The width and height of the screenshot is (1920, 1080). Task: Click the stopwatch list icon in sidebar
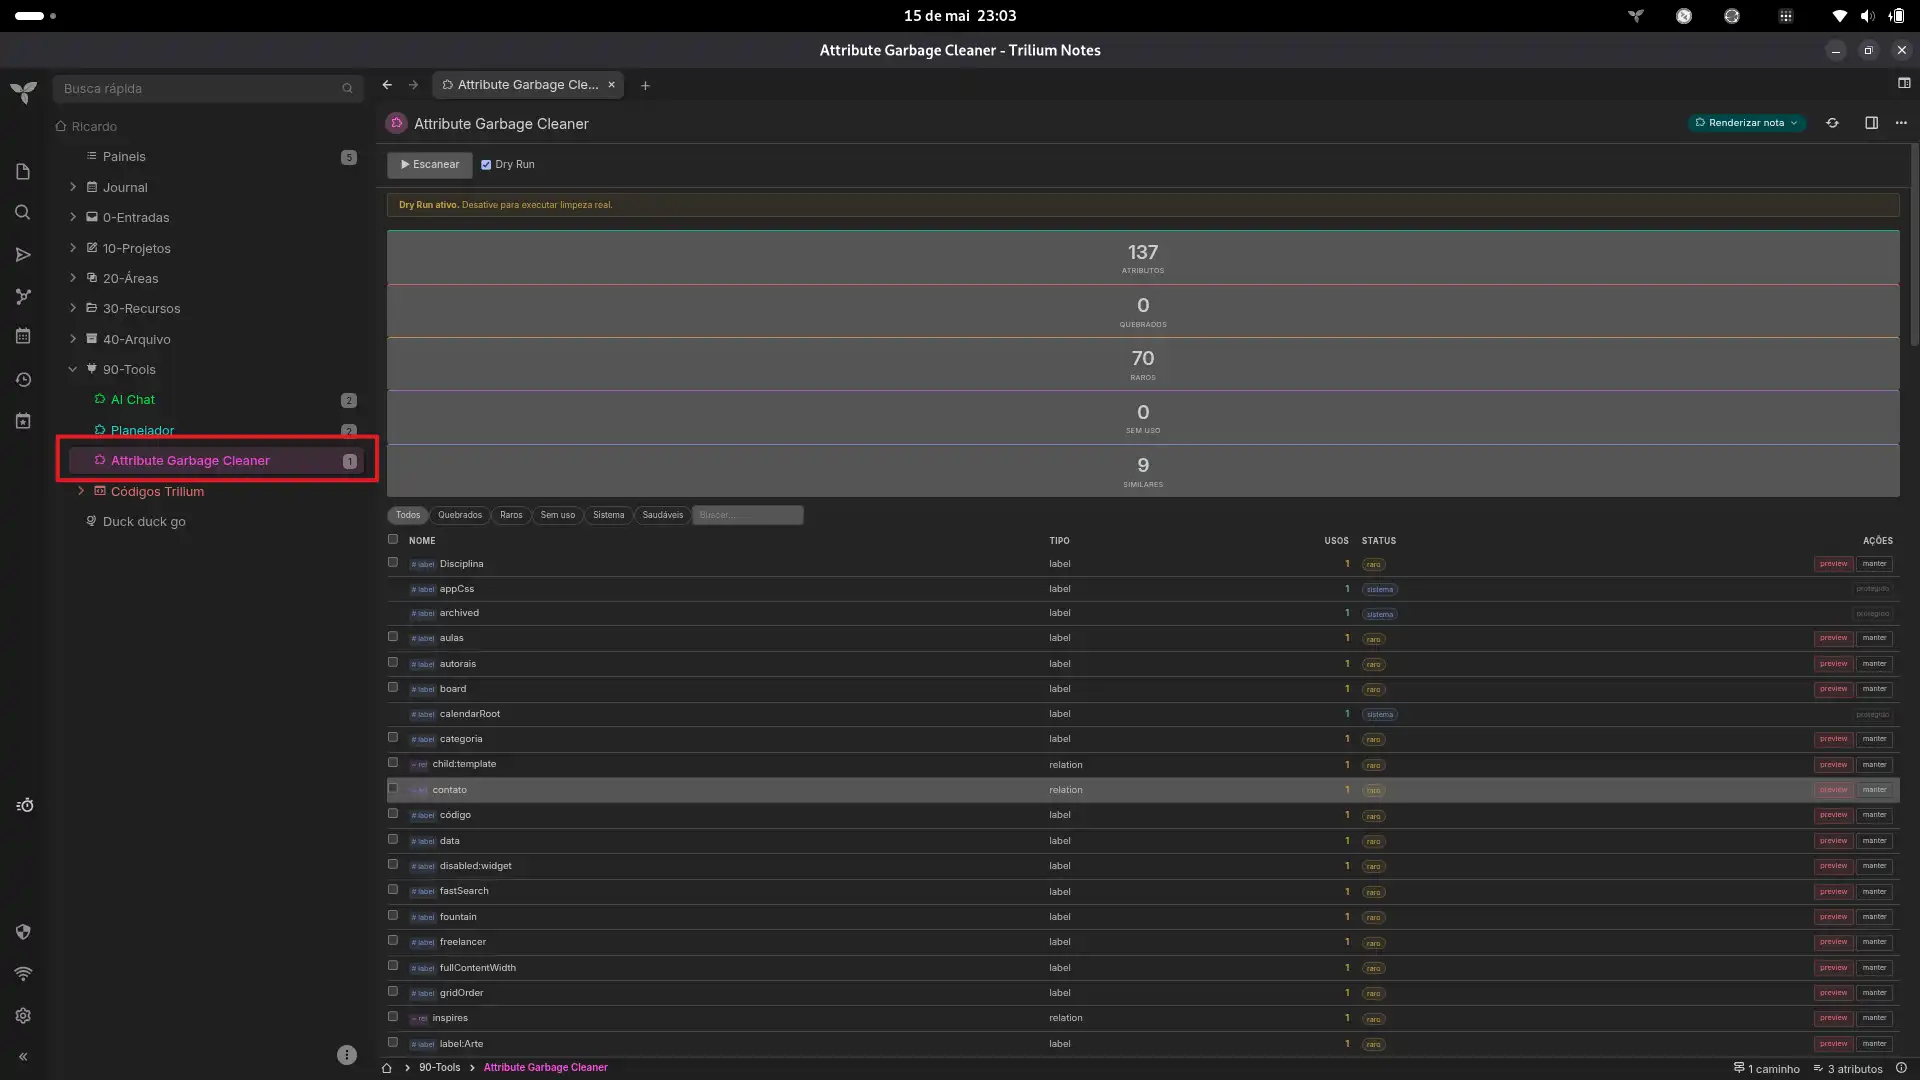(25, 806)
